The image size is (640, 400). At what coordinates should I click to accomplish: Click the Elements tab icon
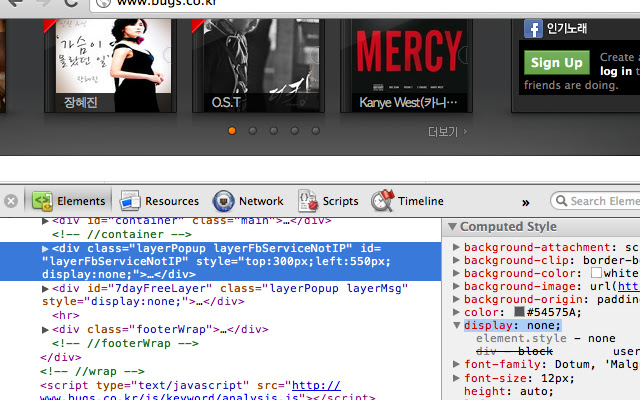tap(42, 201)
